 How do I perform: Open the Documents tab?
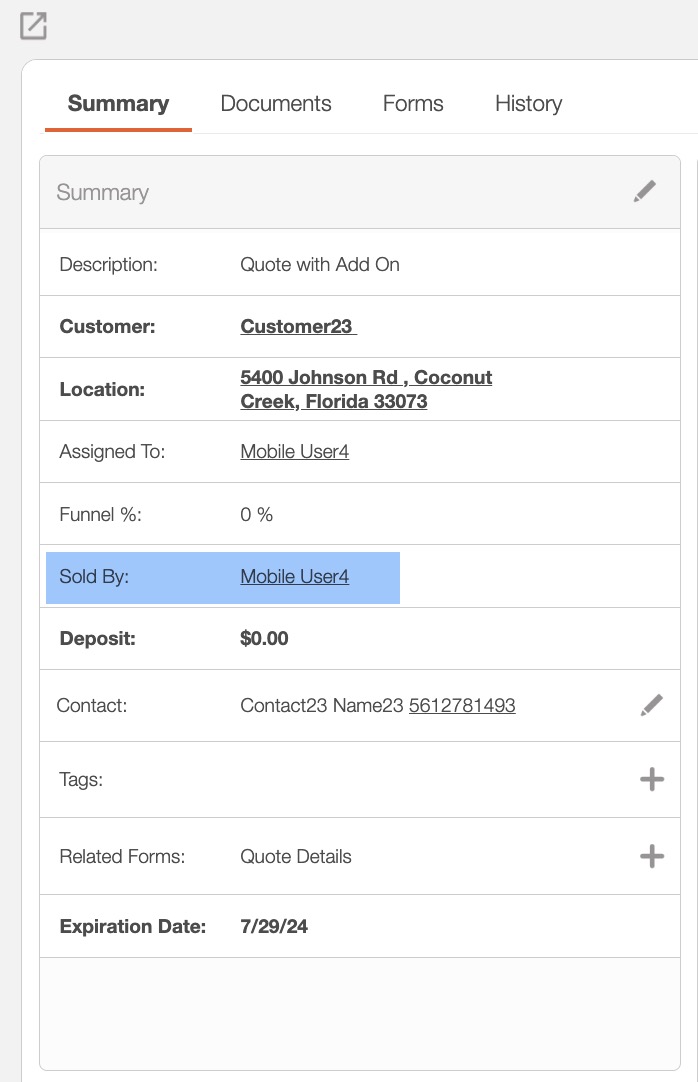pyautogui.click(x=276, y=104)
